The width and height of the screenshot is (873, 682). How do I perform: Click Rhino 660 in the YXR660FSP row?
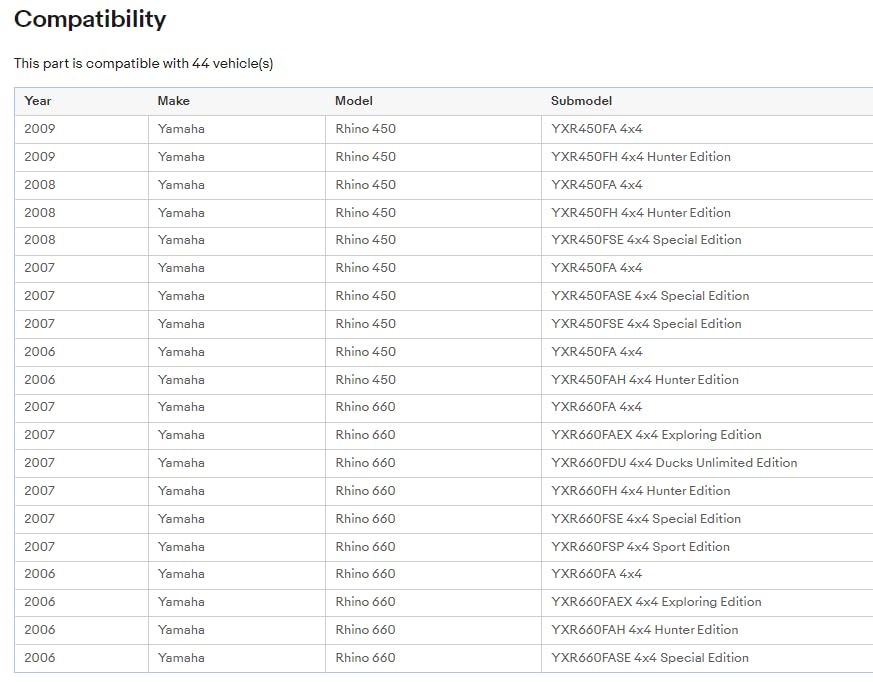tap(365, 546)
